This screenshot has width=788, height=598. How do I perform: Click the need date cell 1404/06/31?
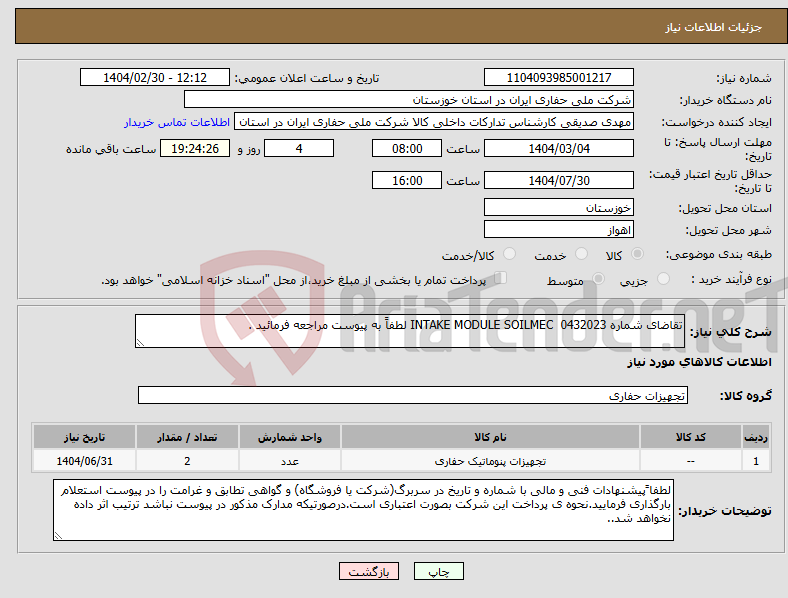pyautogui.click(x=84, y=461)
